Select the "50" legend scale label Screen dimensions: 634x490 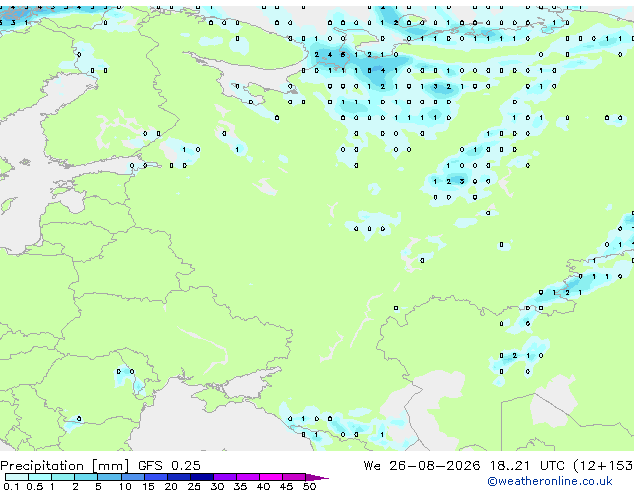tap(309, 486)
